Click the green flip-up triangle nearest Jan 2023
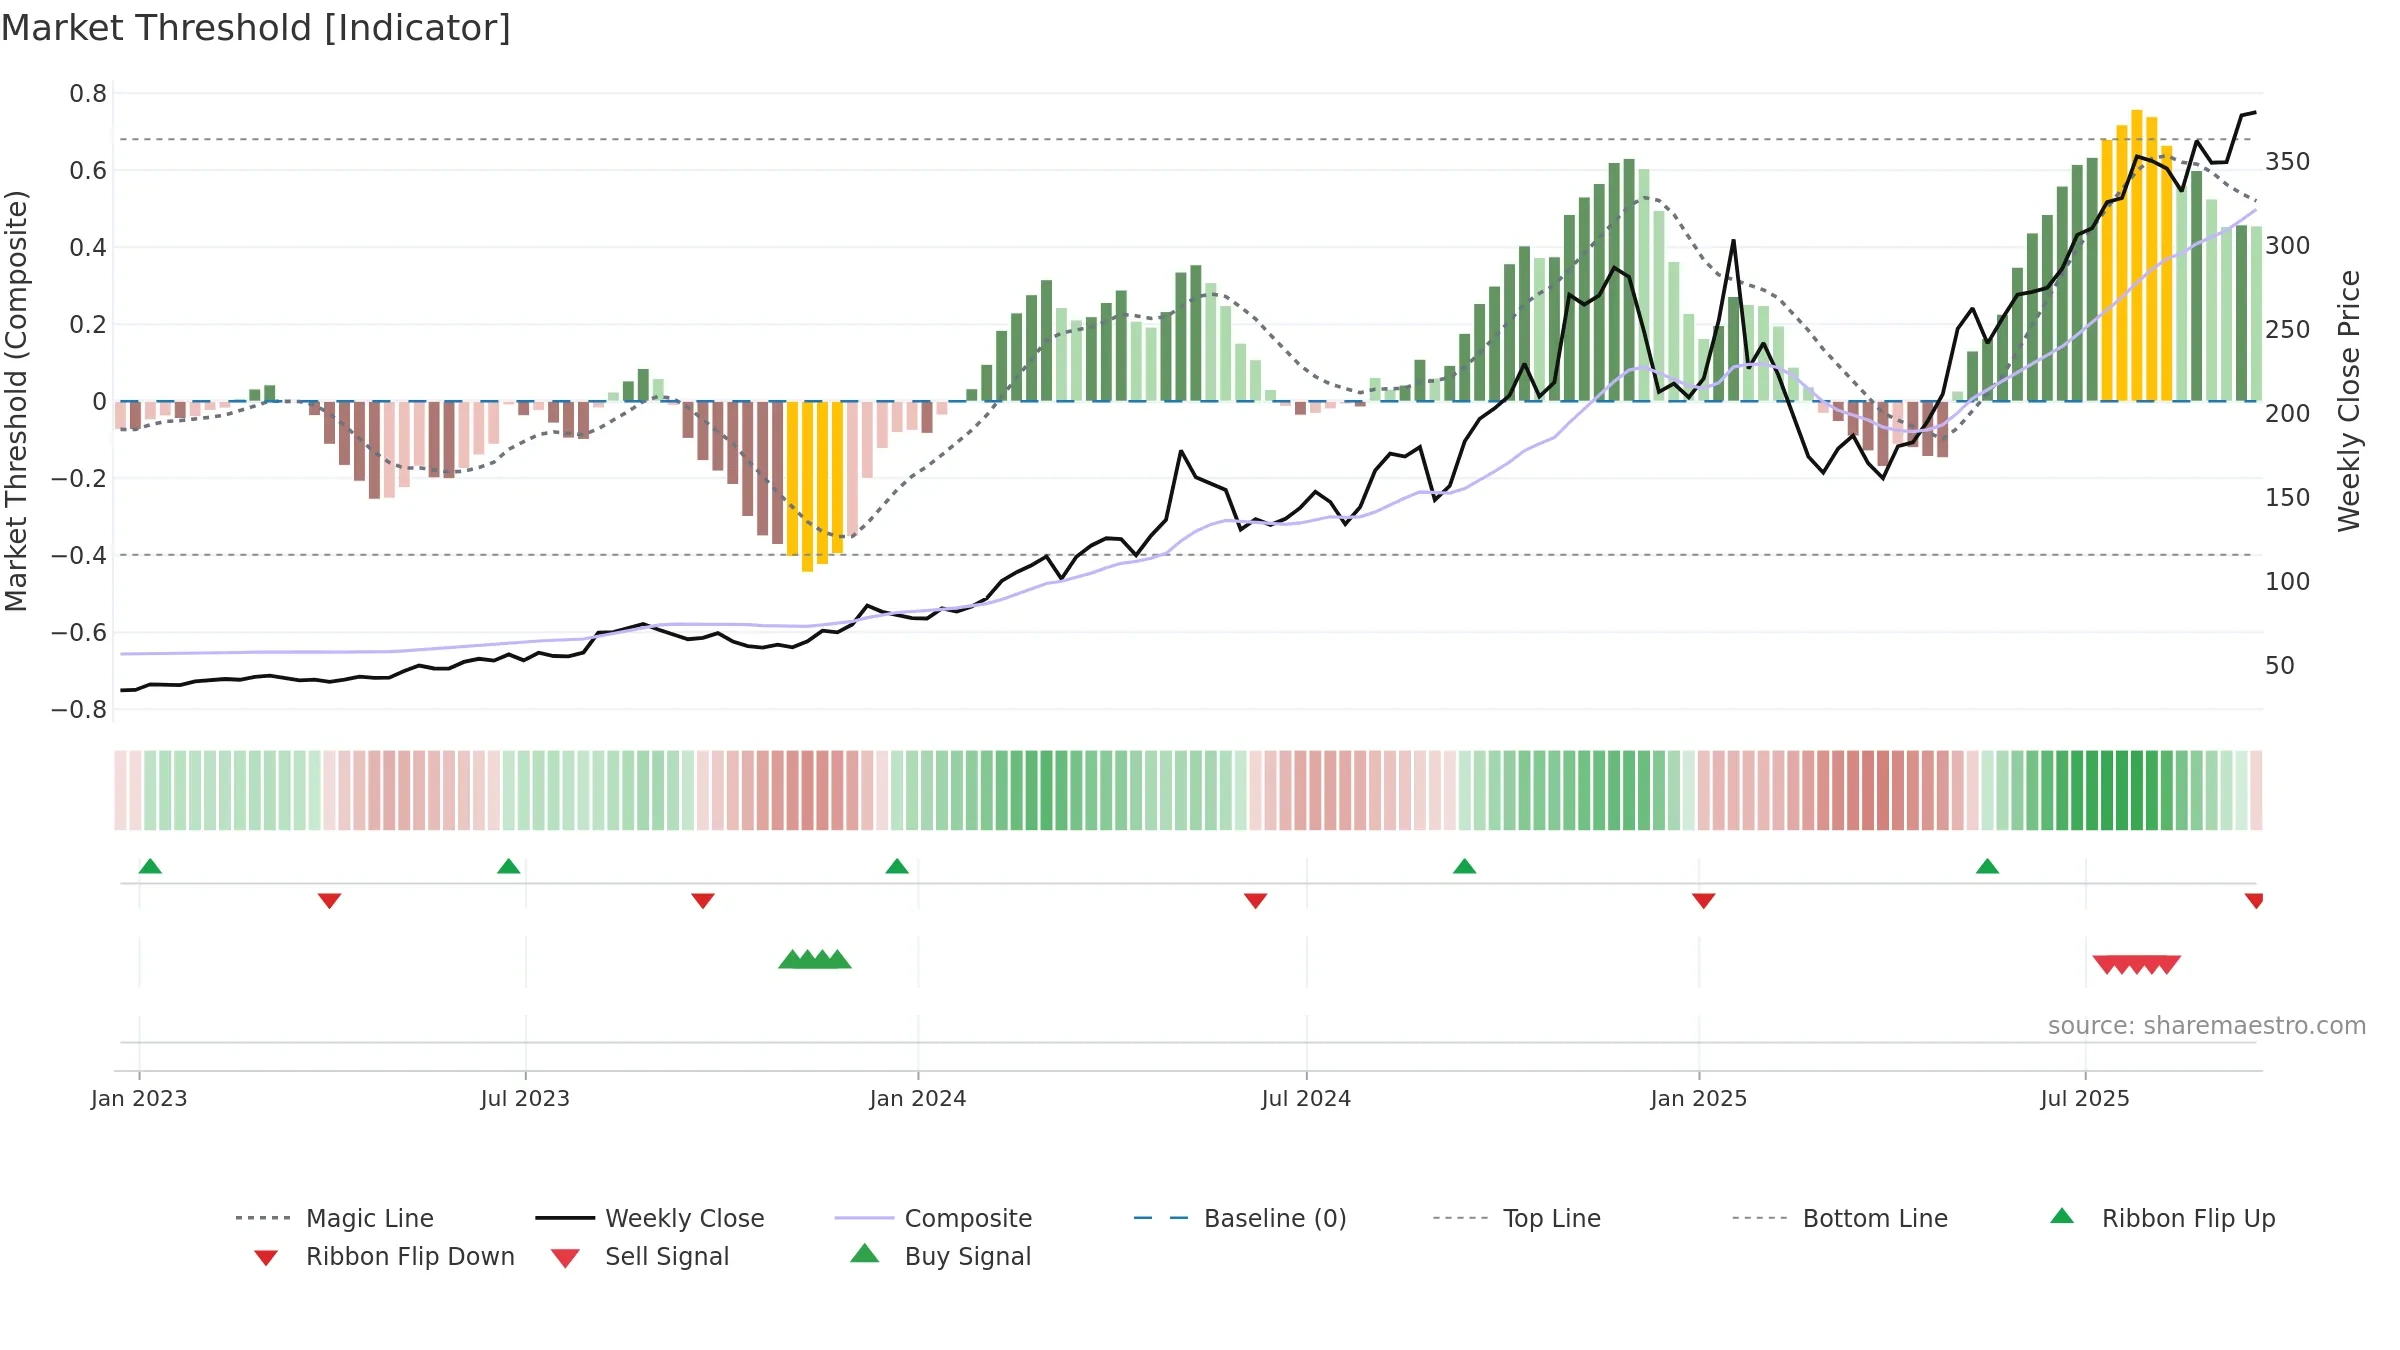Image resolution: width=2400 pixels, height=1350 pixels. [x=150, y=866]
